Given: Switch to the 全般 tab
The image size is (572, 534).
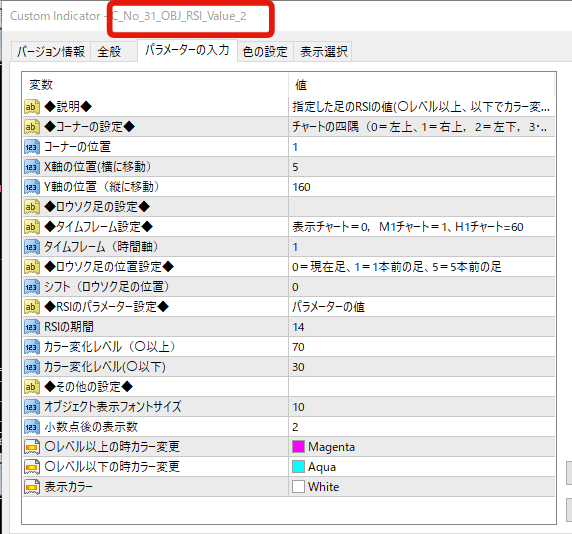Looking at the screenshot, I should click(113, 51).
